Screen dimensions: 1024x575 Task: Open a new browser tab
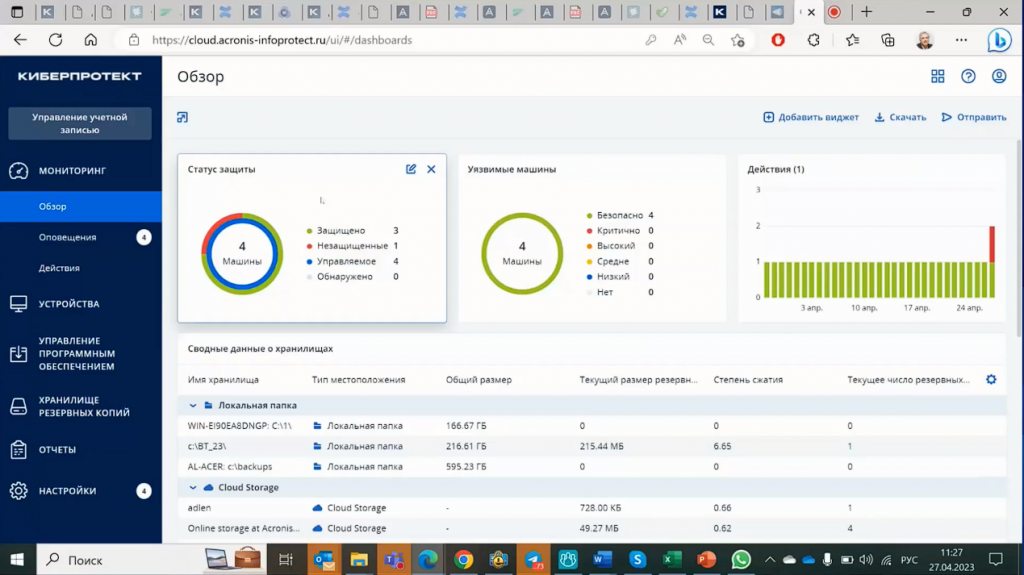pos(867,12)
